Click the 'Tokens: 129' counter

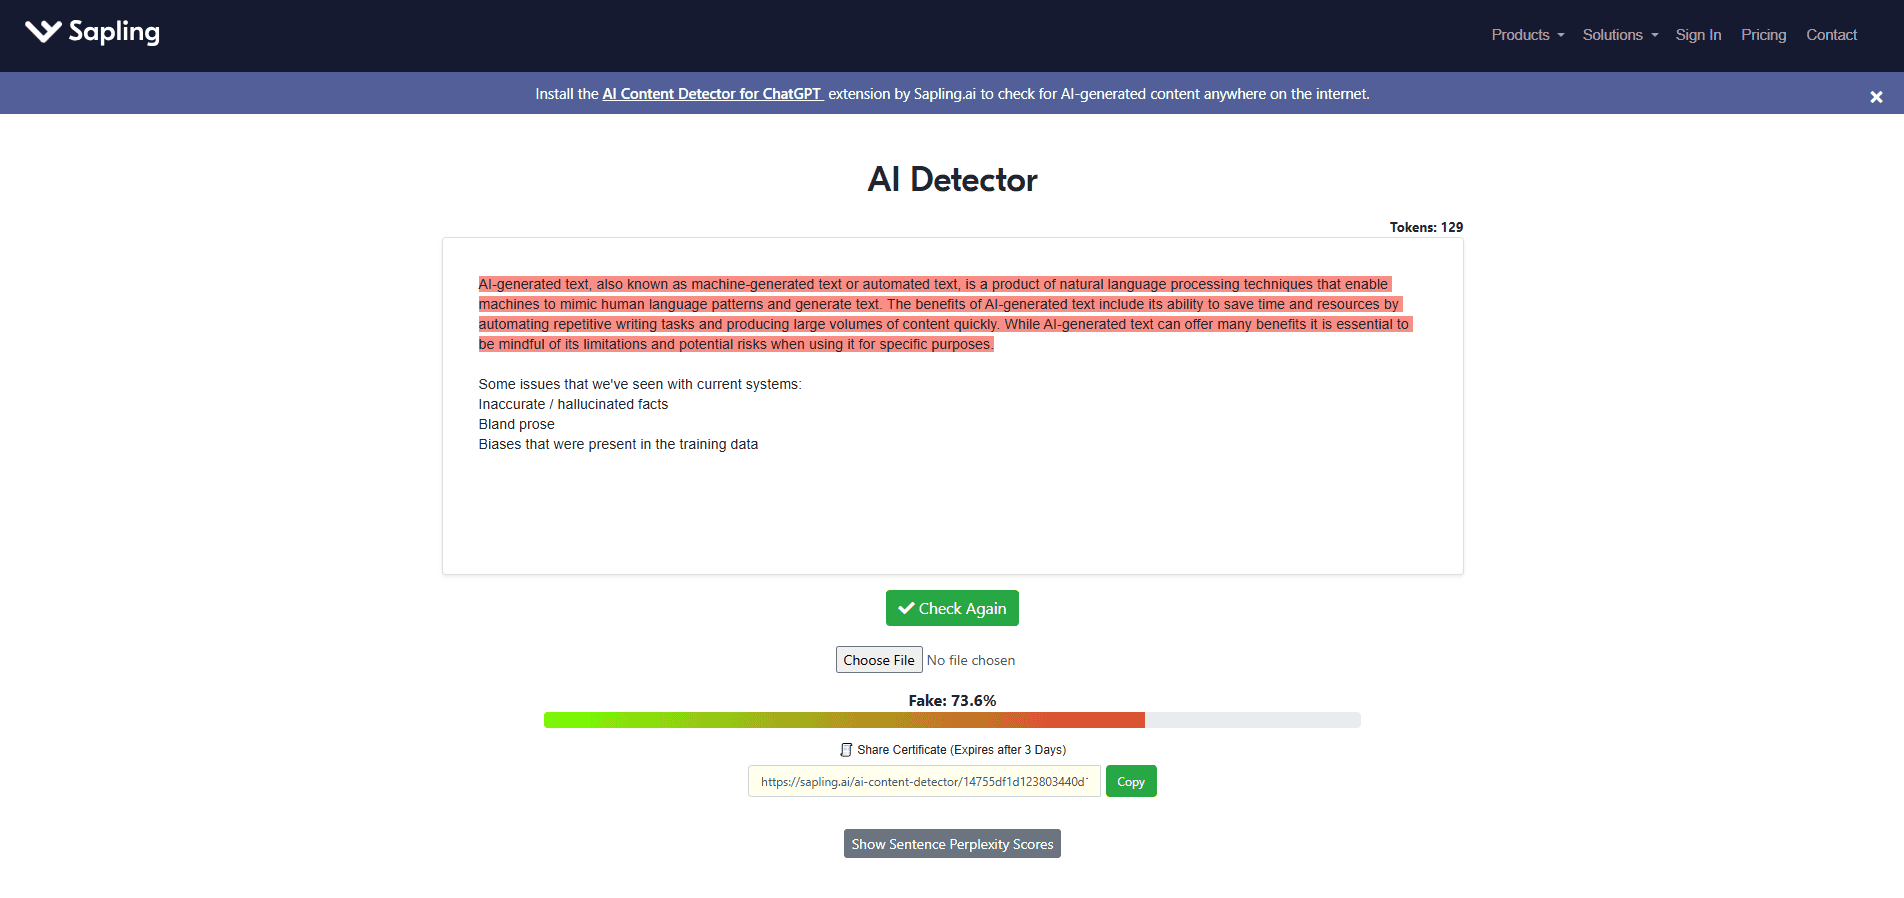1426,227
